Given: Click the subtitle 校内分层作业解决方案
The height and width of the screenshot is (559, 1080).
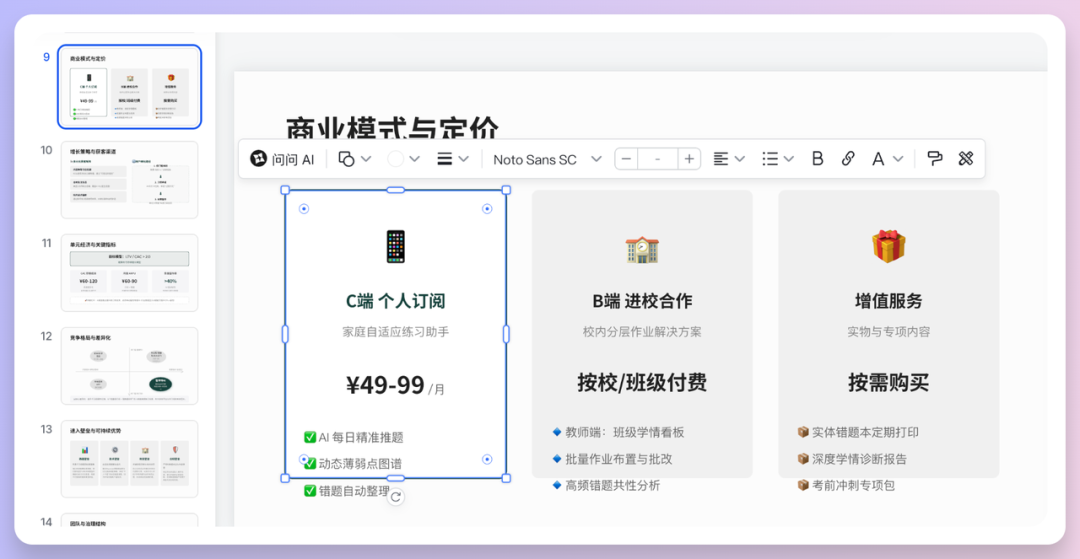Looking at the screenshot, I should [642, 332].
